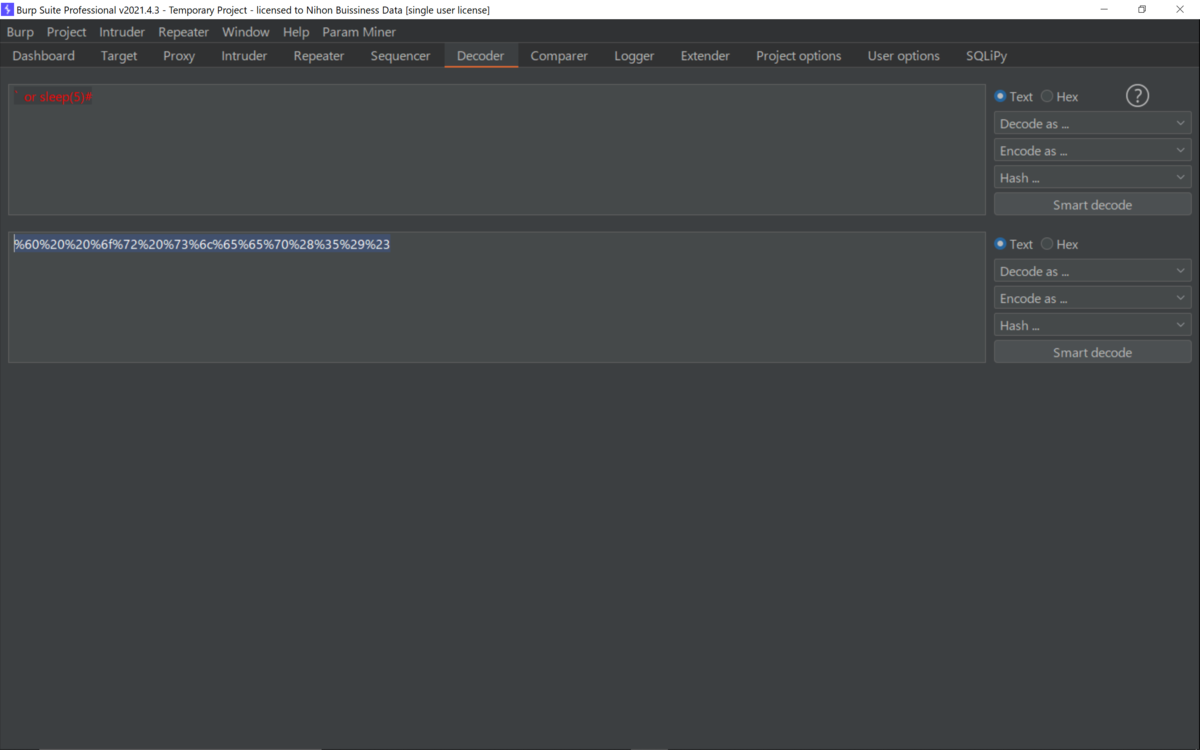The height and width of the screenshot is (750, 1200).
Task: Switch to the Target tab
Action: (x=119, y=56)
